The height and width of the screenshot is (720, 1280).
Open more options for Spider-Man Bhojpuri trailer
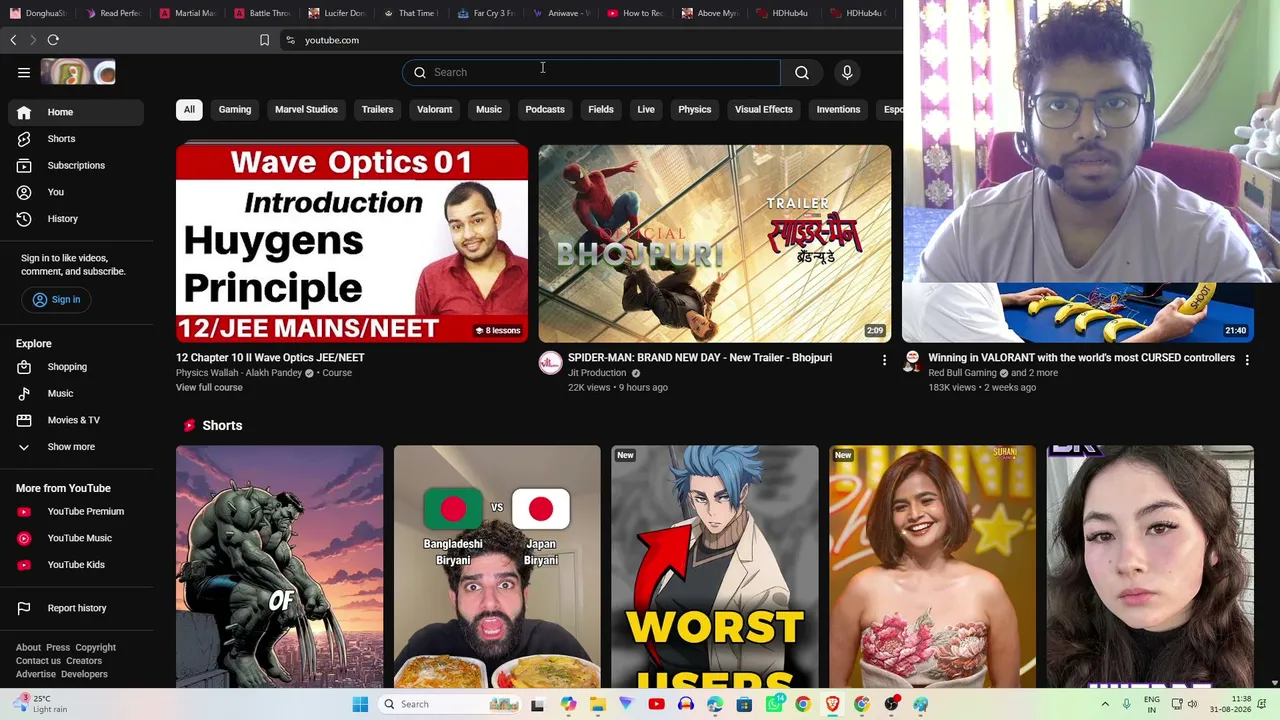pyautogui.click(x=884, y=359)
